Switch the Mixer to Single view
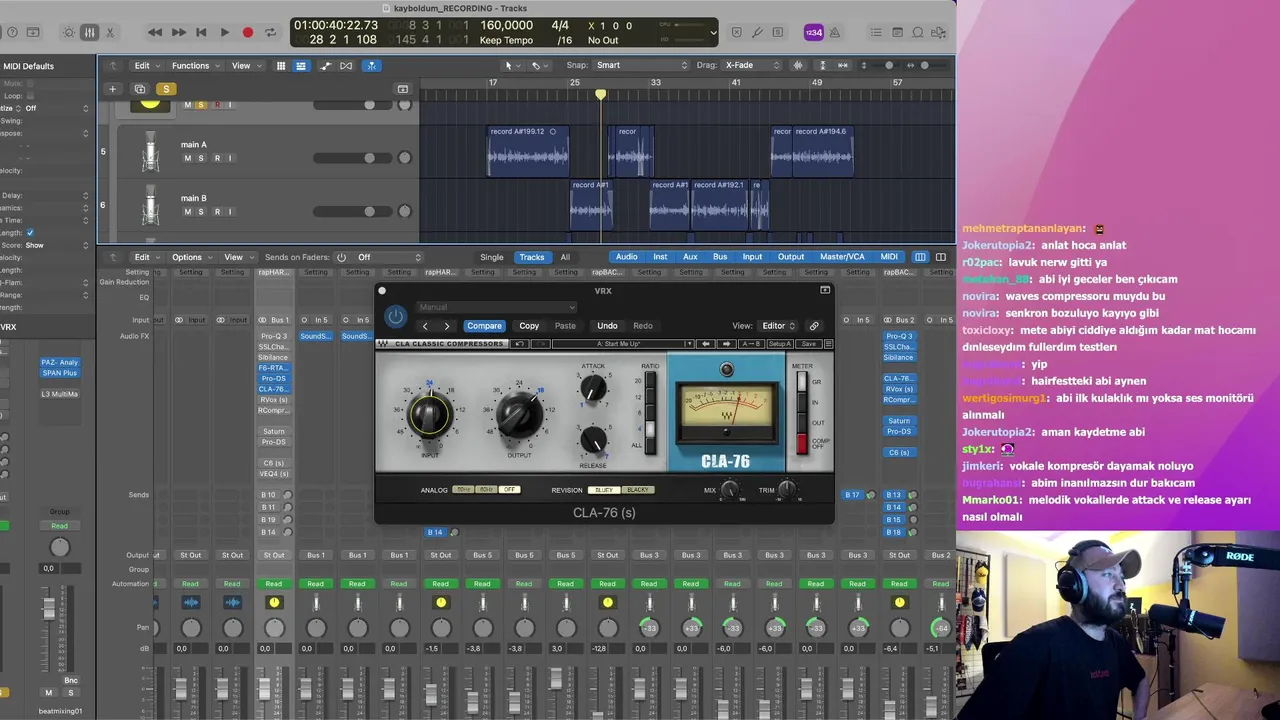 point(491,257)
